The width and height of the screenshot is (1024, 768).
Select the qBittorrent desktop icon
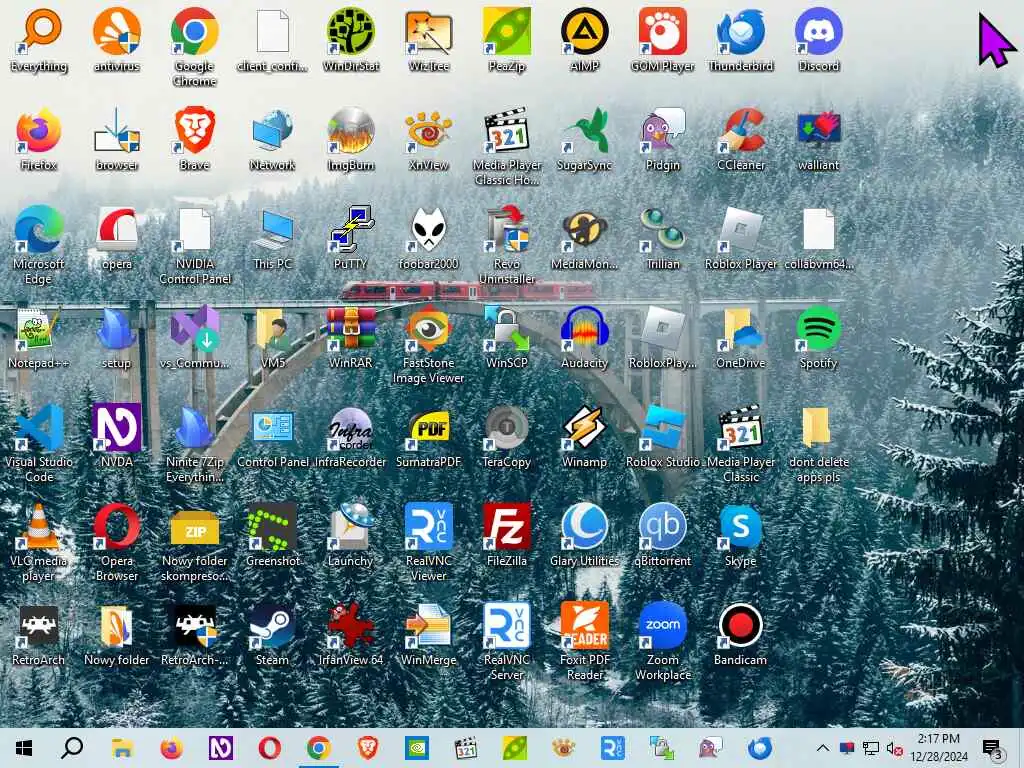point(662,535)
